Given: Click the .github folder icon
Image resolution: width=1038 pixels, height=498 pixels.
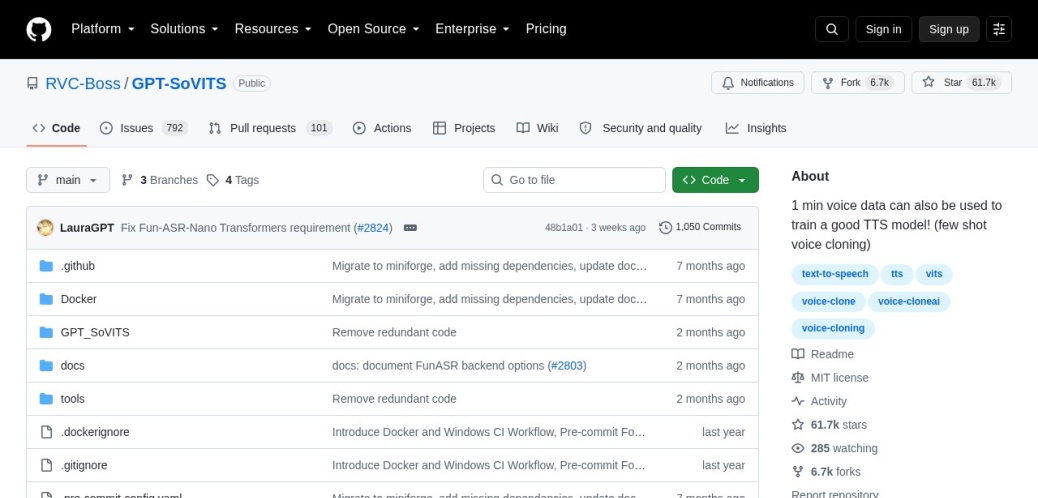Looking at the screenshot, I should pos(46,266).
